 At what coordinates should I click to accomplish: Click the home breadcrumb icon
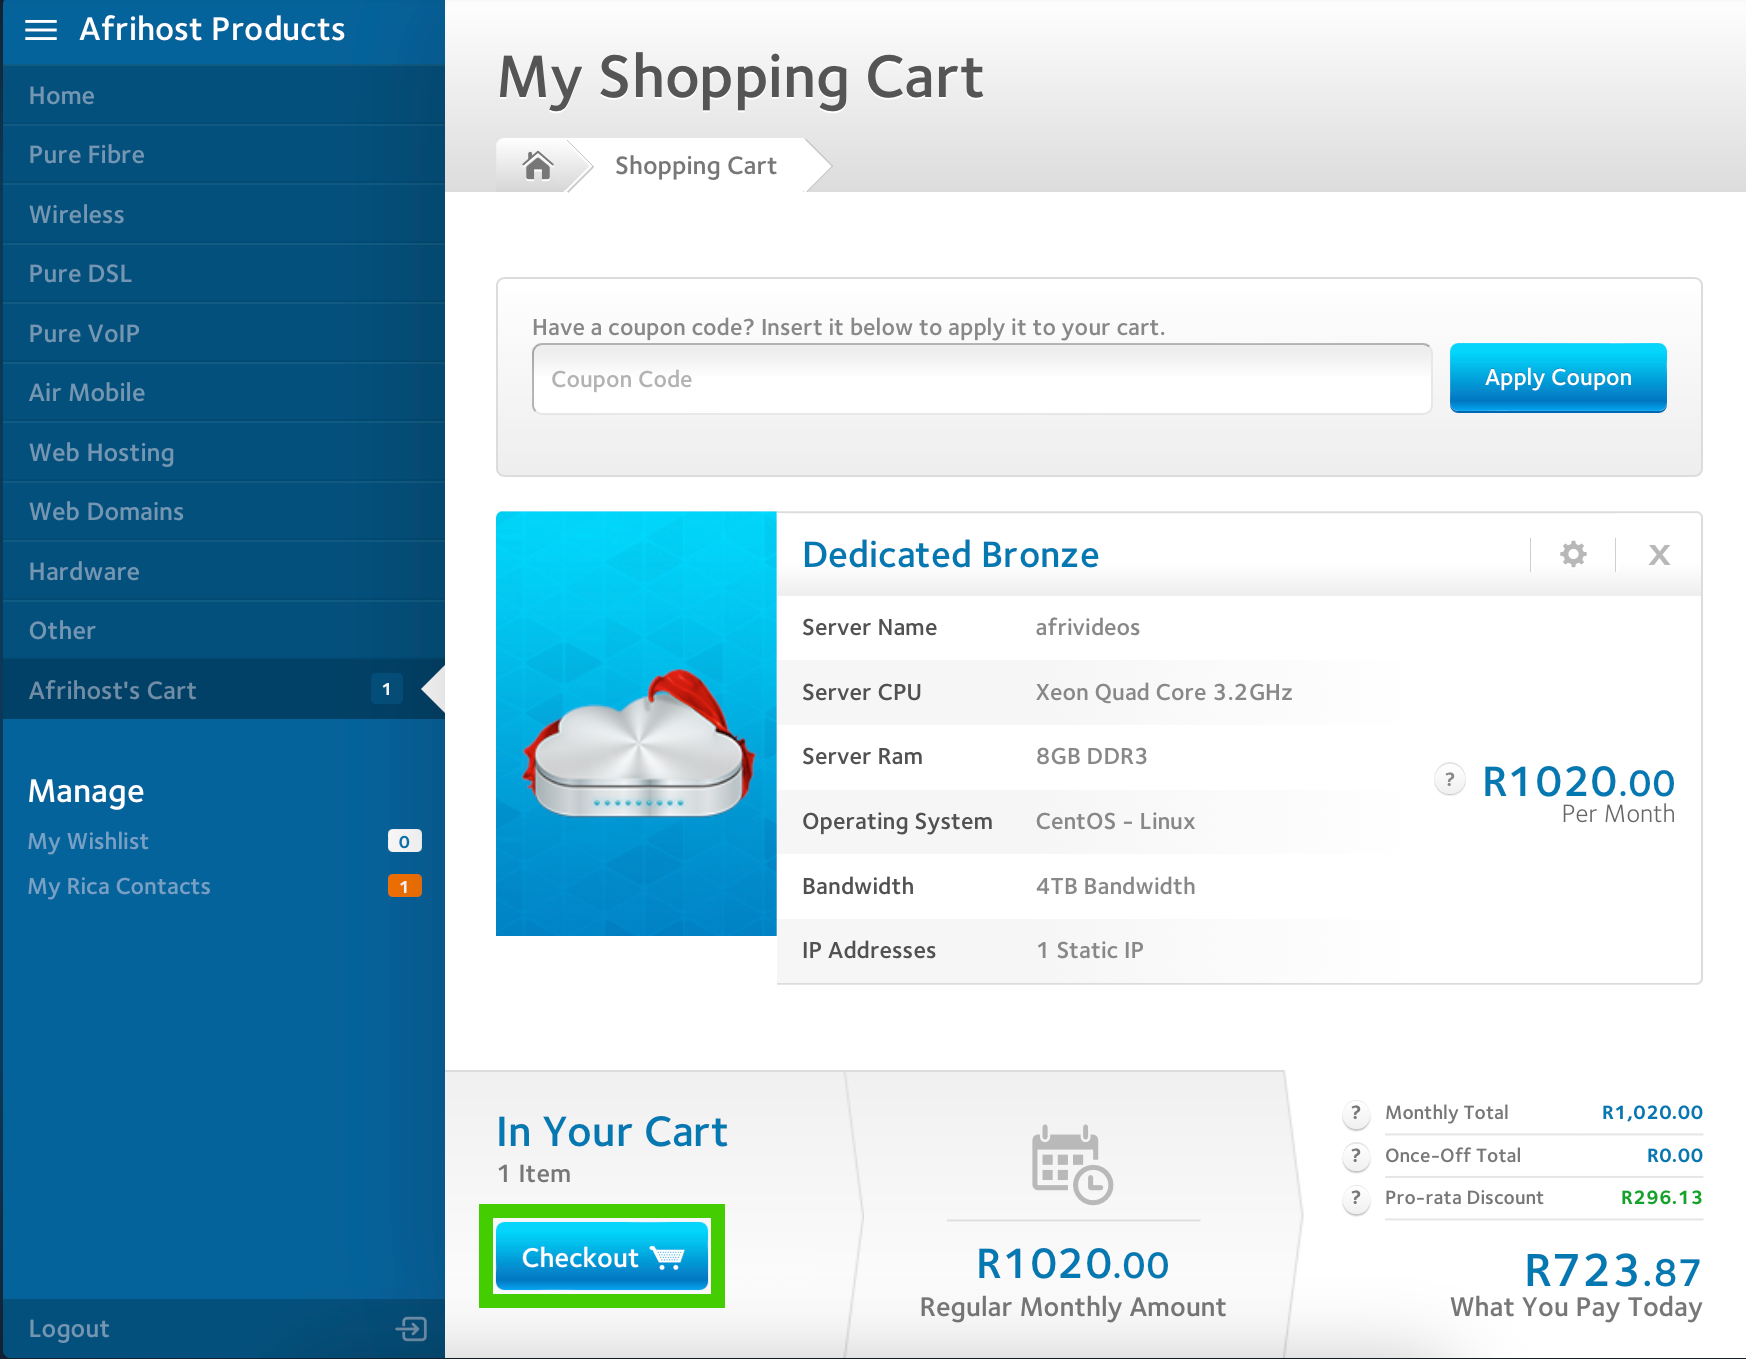(x=537, y=165)
